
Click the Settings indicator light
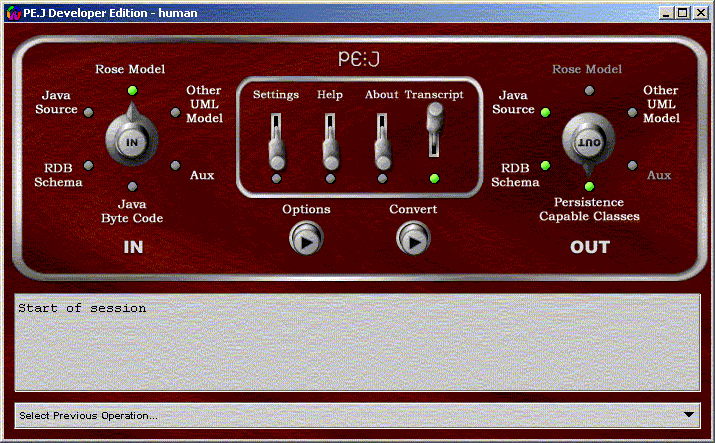[276, 179]
